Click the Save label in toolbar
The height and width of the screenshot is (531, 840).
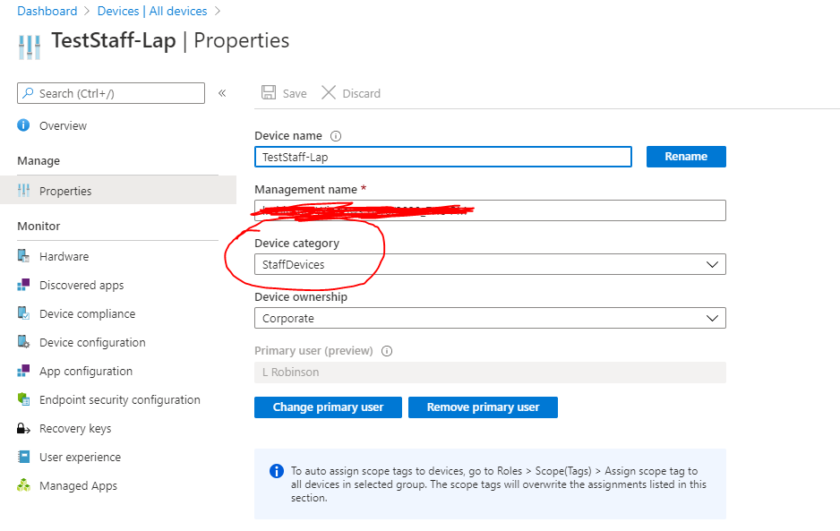click(x=295, y=93)
